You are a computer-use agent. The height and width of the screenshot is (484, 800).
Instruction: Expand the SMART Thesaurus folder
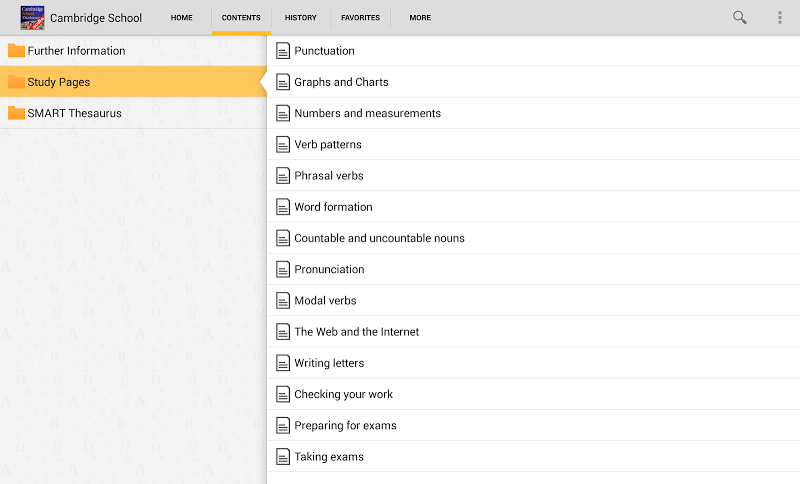pyautogui.click(x=75, y=113)
